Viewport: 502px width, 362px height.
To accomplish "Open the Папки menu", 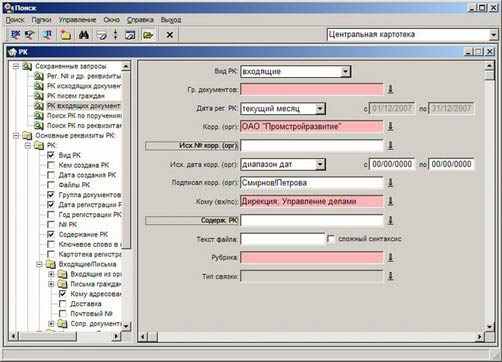I will tap(41, 20).
